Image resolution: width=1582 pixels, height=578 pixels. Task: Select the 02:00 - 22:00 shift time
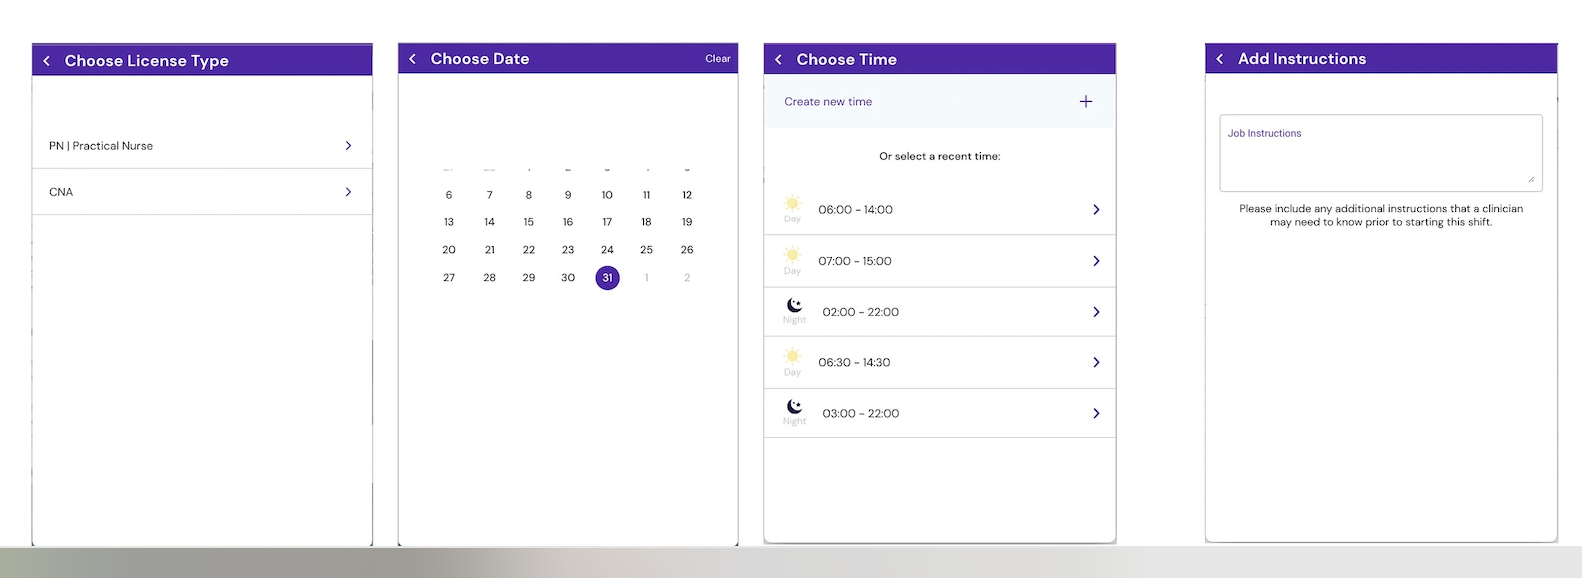click(940, 312)
